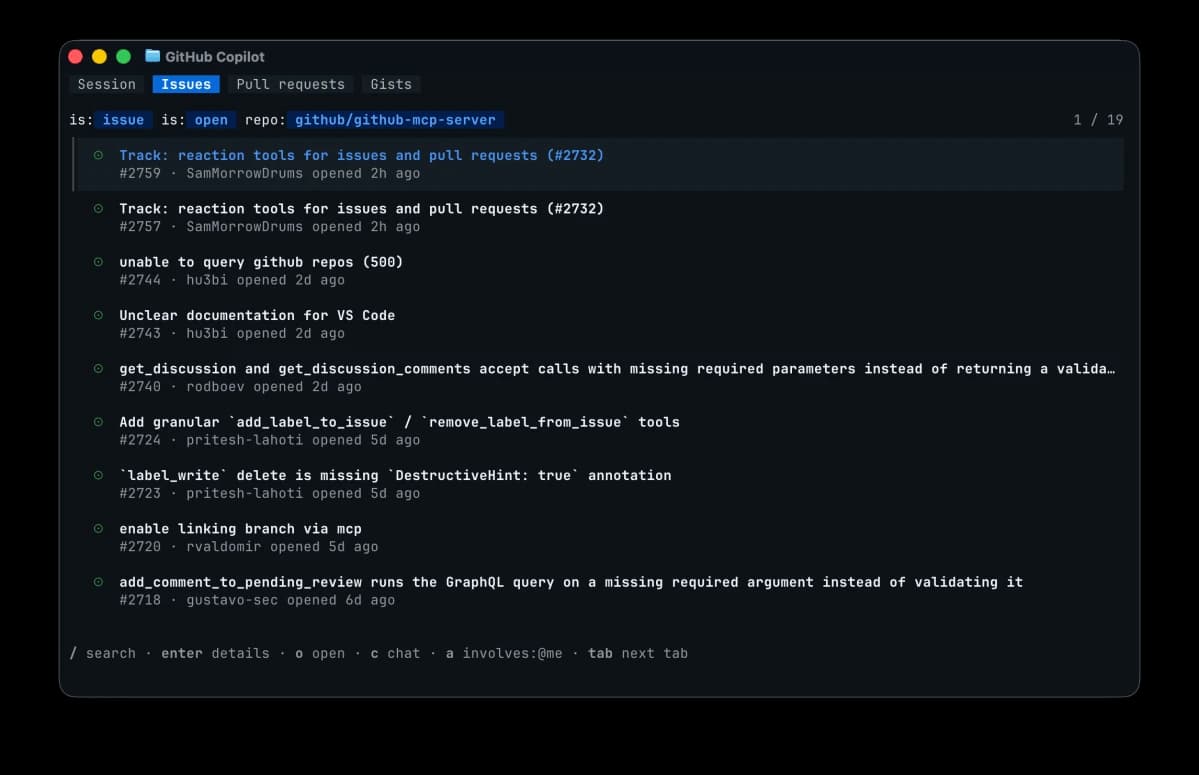Image resolution: width=1199 pixels, height=775 pixels.
Task: Click '#2720 · rvaldomir opened 5d ago'
Action: click(x=249, y=547)
